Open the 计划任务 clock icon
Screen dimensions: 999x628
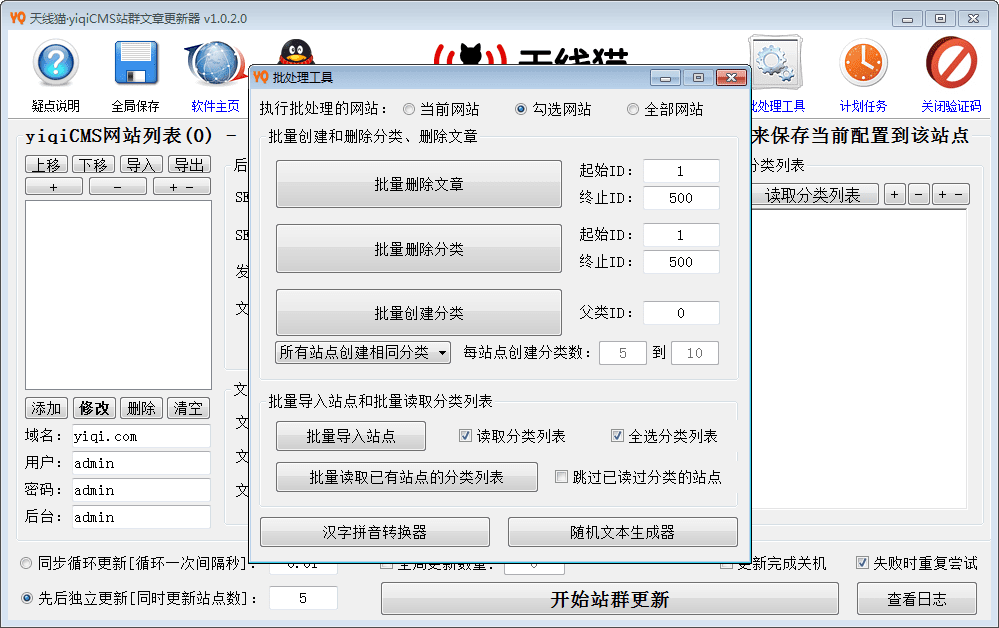pos(863,62)
